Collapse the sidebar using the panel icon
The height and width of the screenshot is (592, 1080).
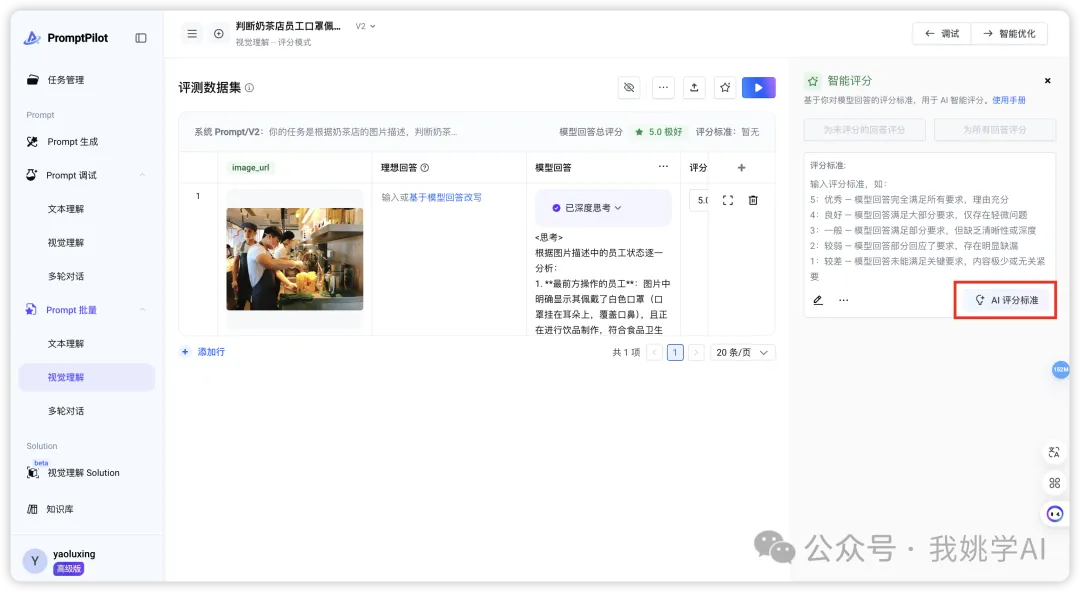tap(141, 38)
